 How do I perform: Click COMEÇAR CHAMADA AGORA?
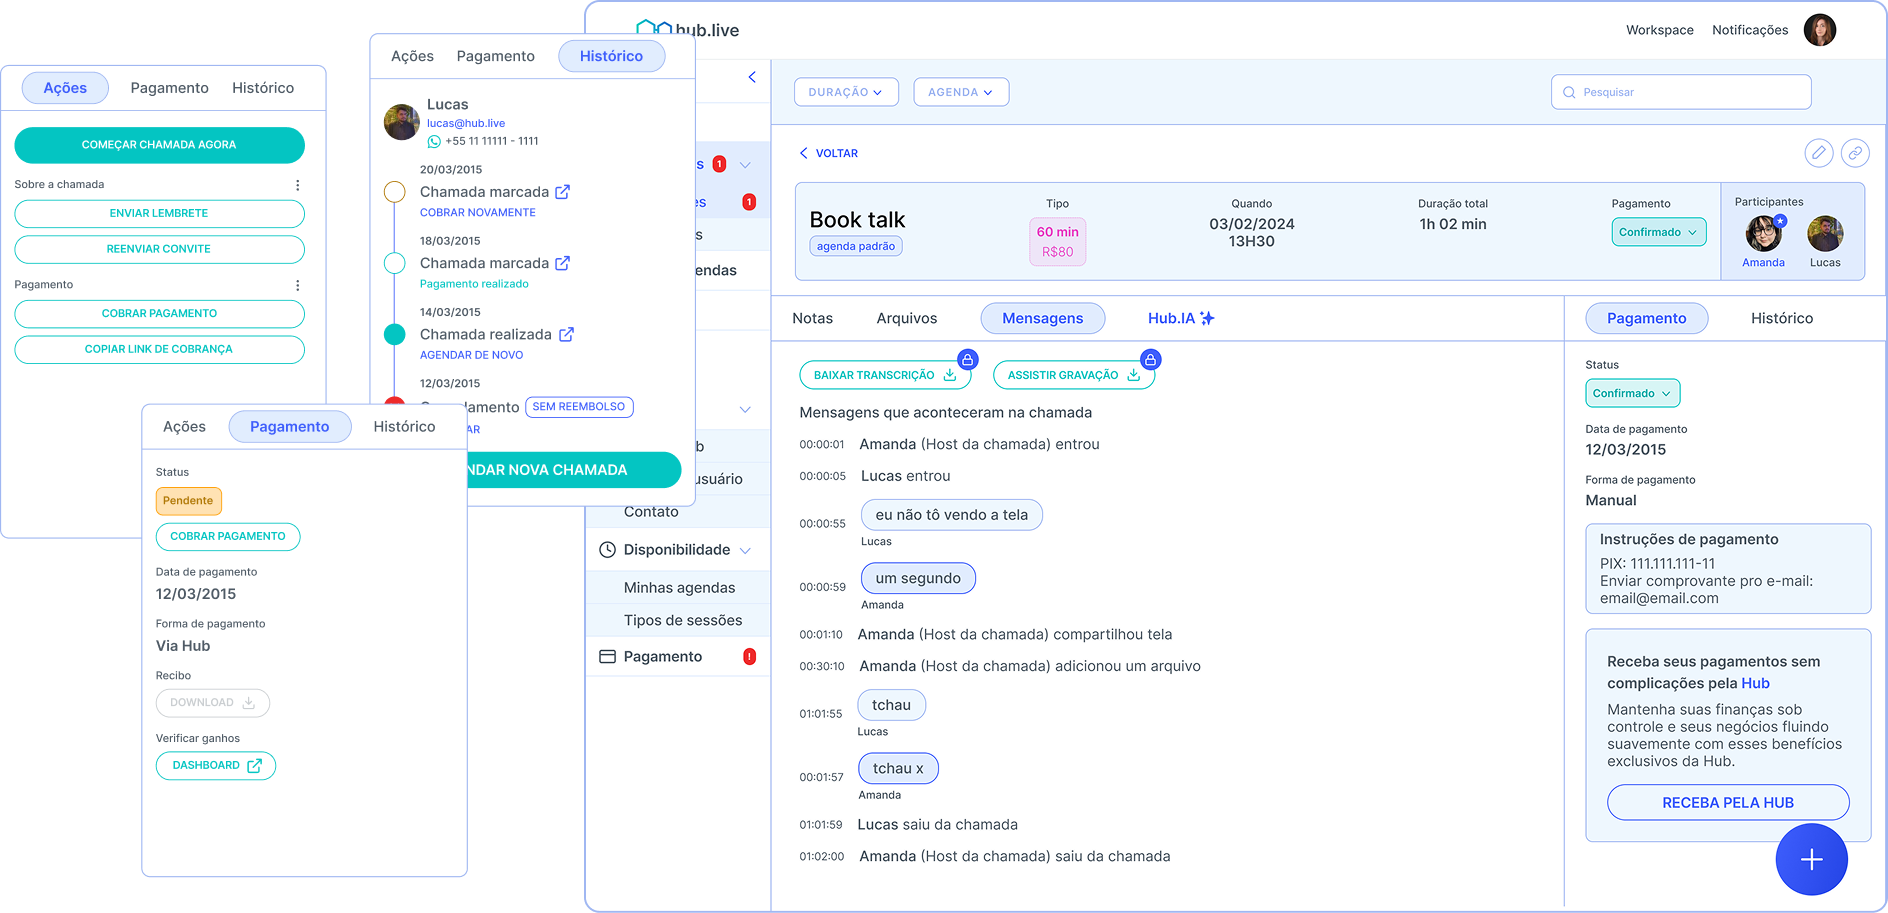coord(159,144)
